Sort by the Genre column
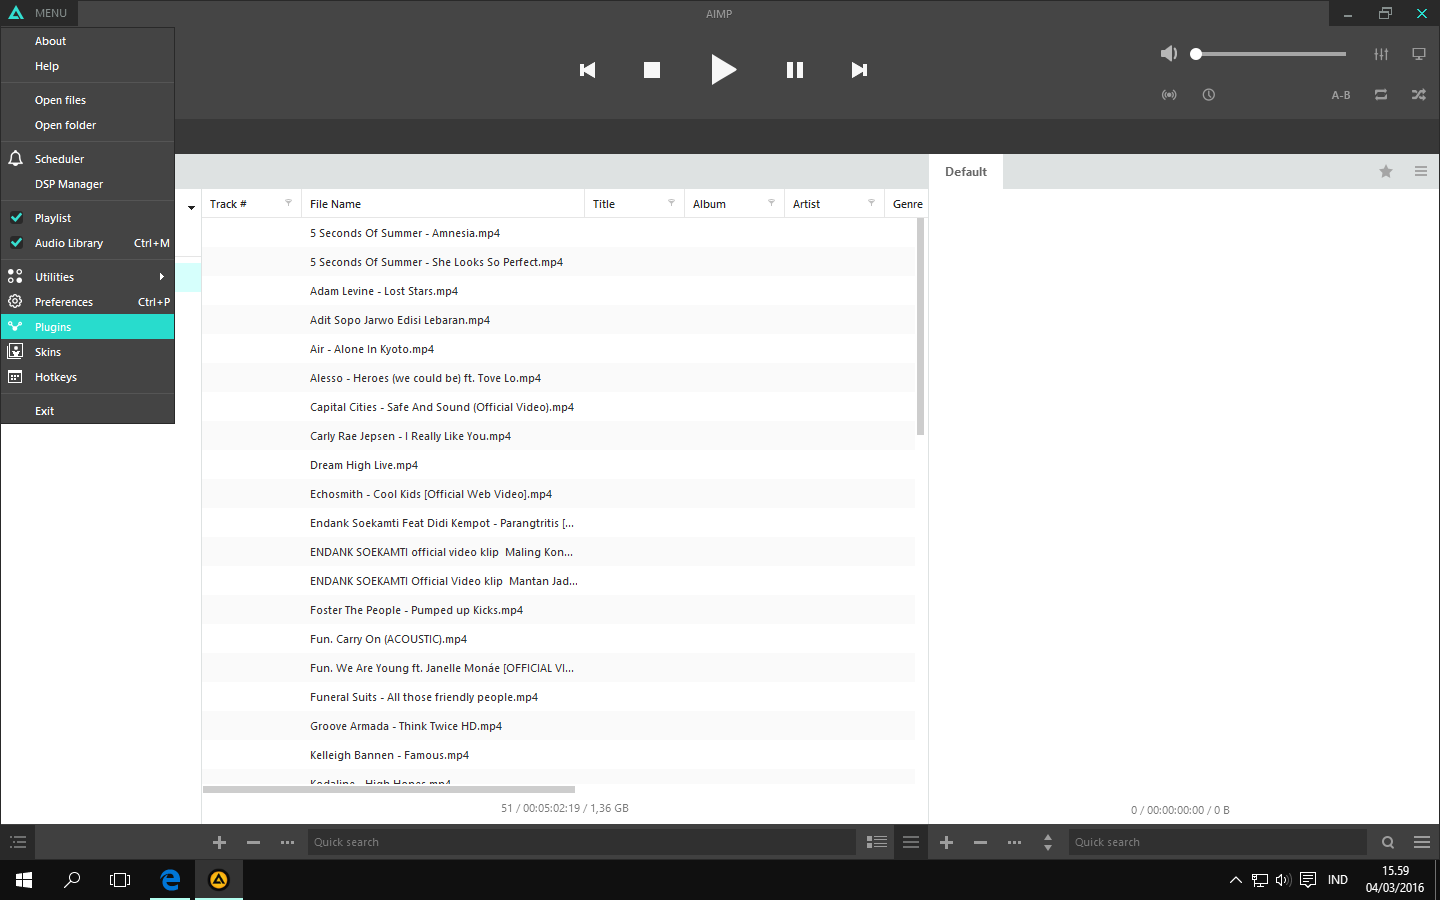 tap(907, 204)
